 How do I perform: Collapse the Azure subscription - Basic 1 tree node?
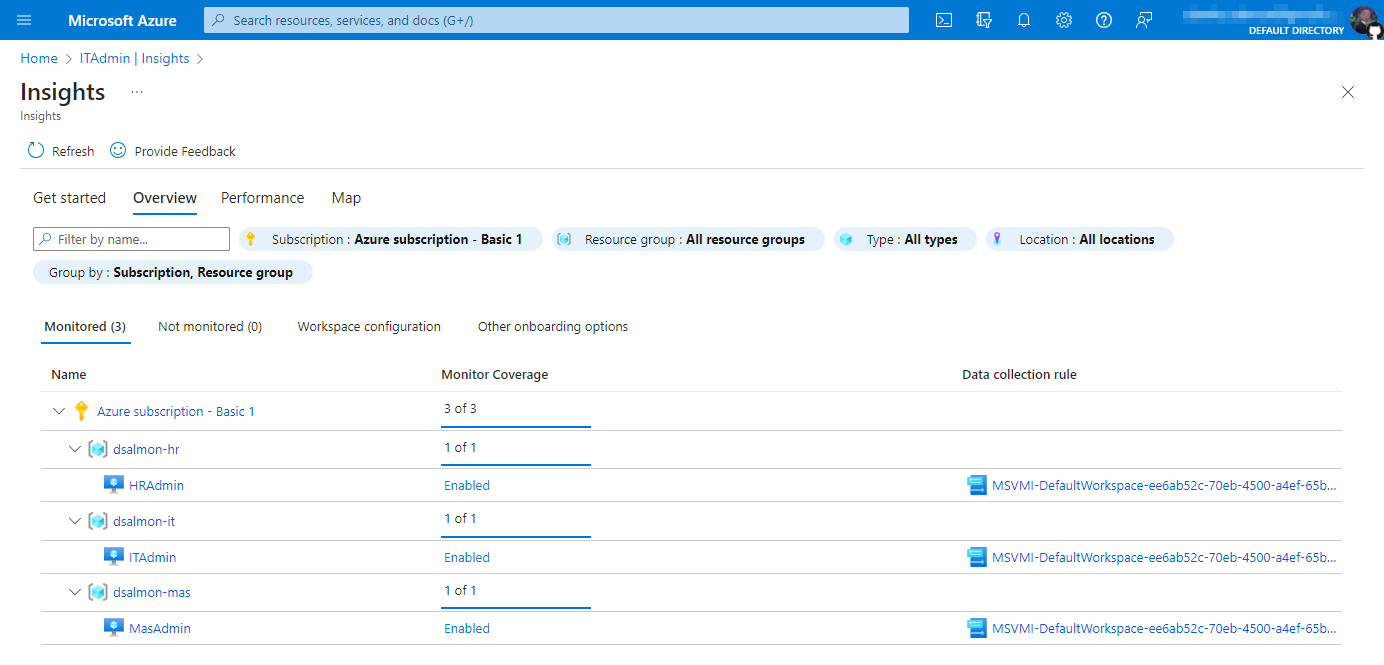coord(59,411)
